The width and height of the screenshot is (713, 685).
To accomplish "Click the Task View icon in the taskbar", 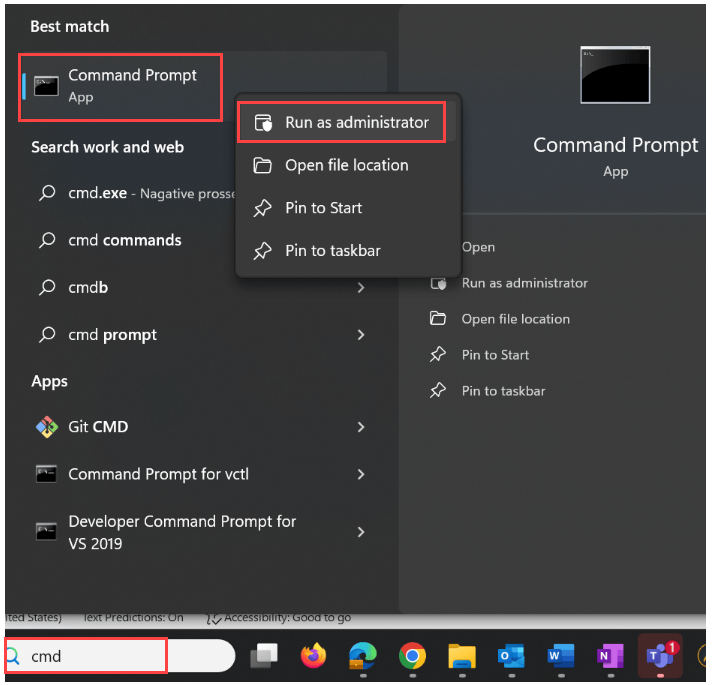I will click(264, 656).
